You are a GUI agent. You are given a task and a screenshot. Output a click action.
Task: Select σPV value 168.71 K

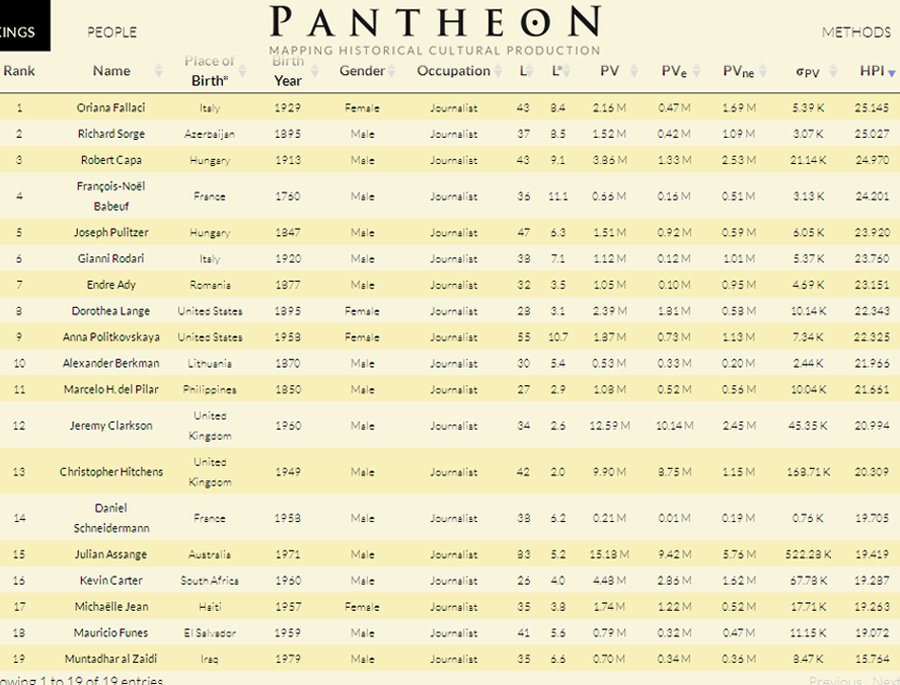[808, 472]
